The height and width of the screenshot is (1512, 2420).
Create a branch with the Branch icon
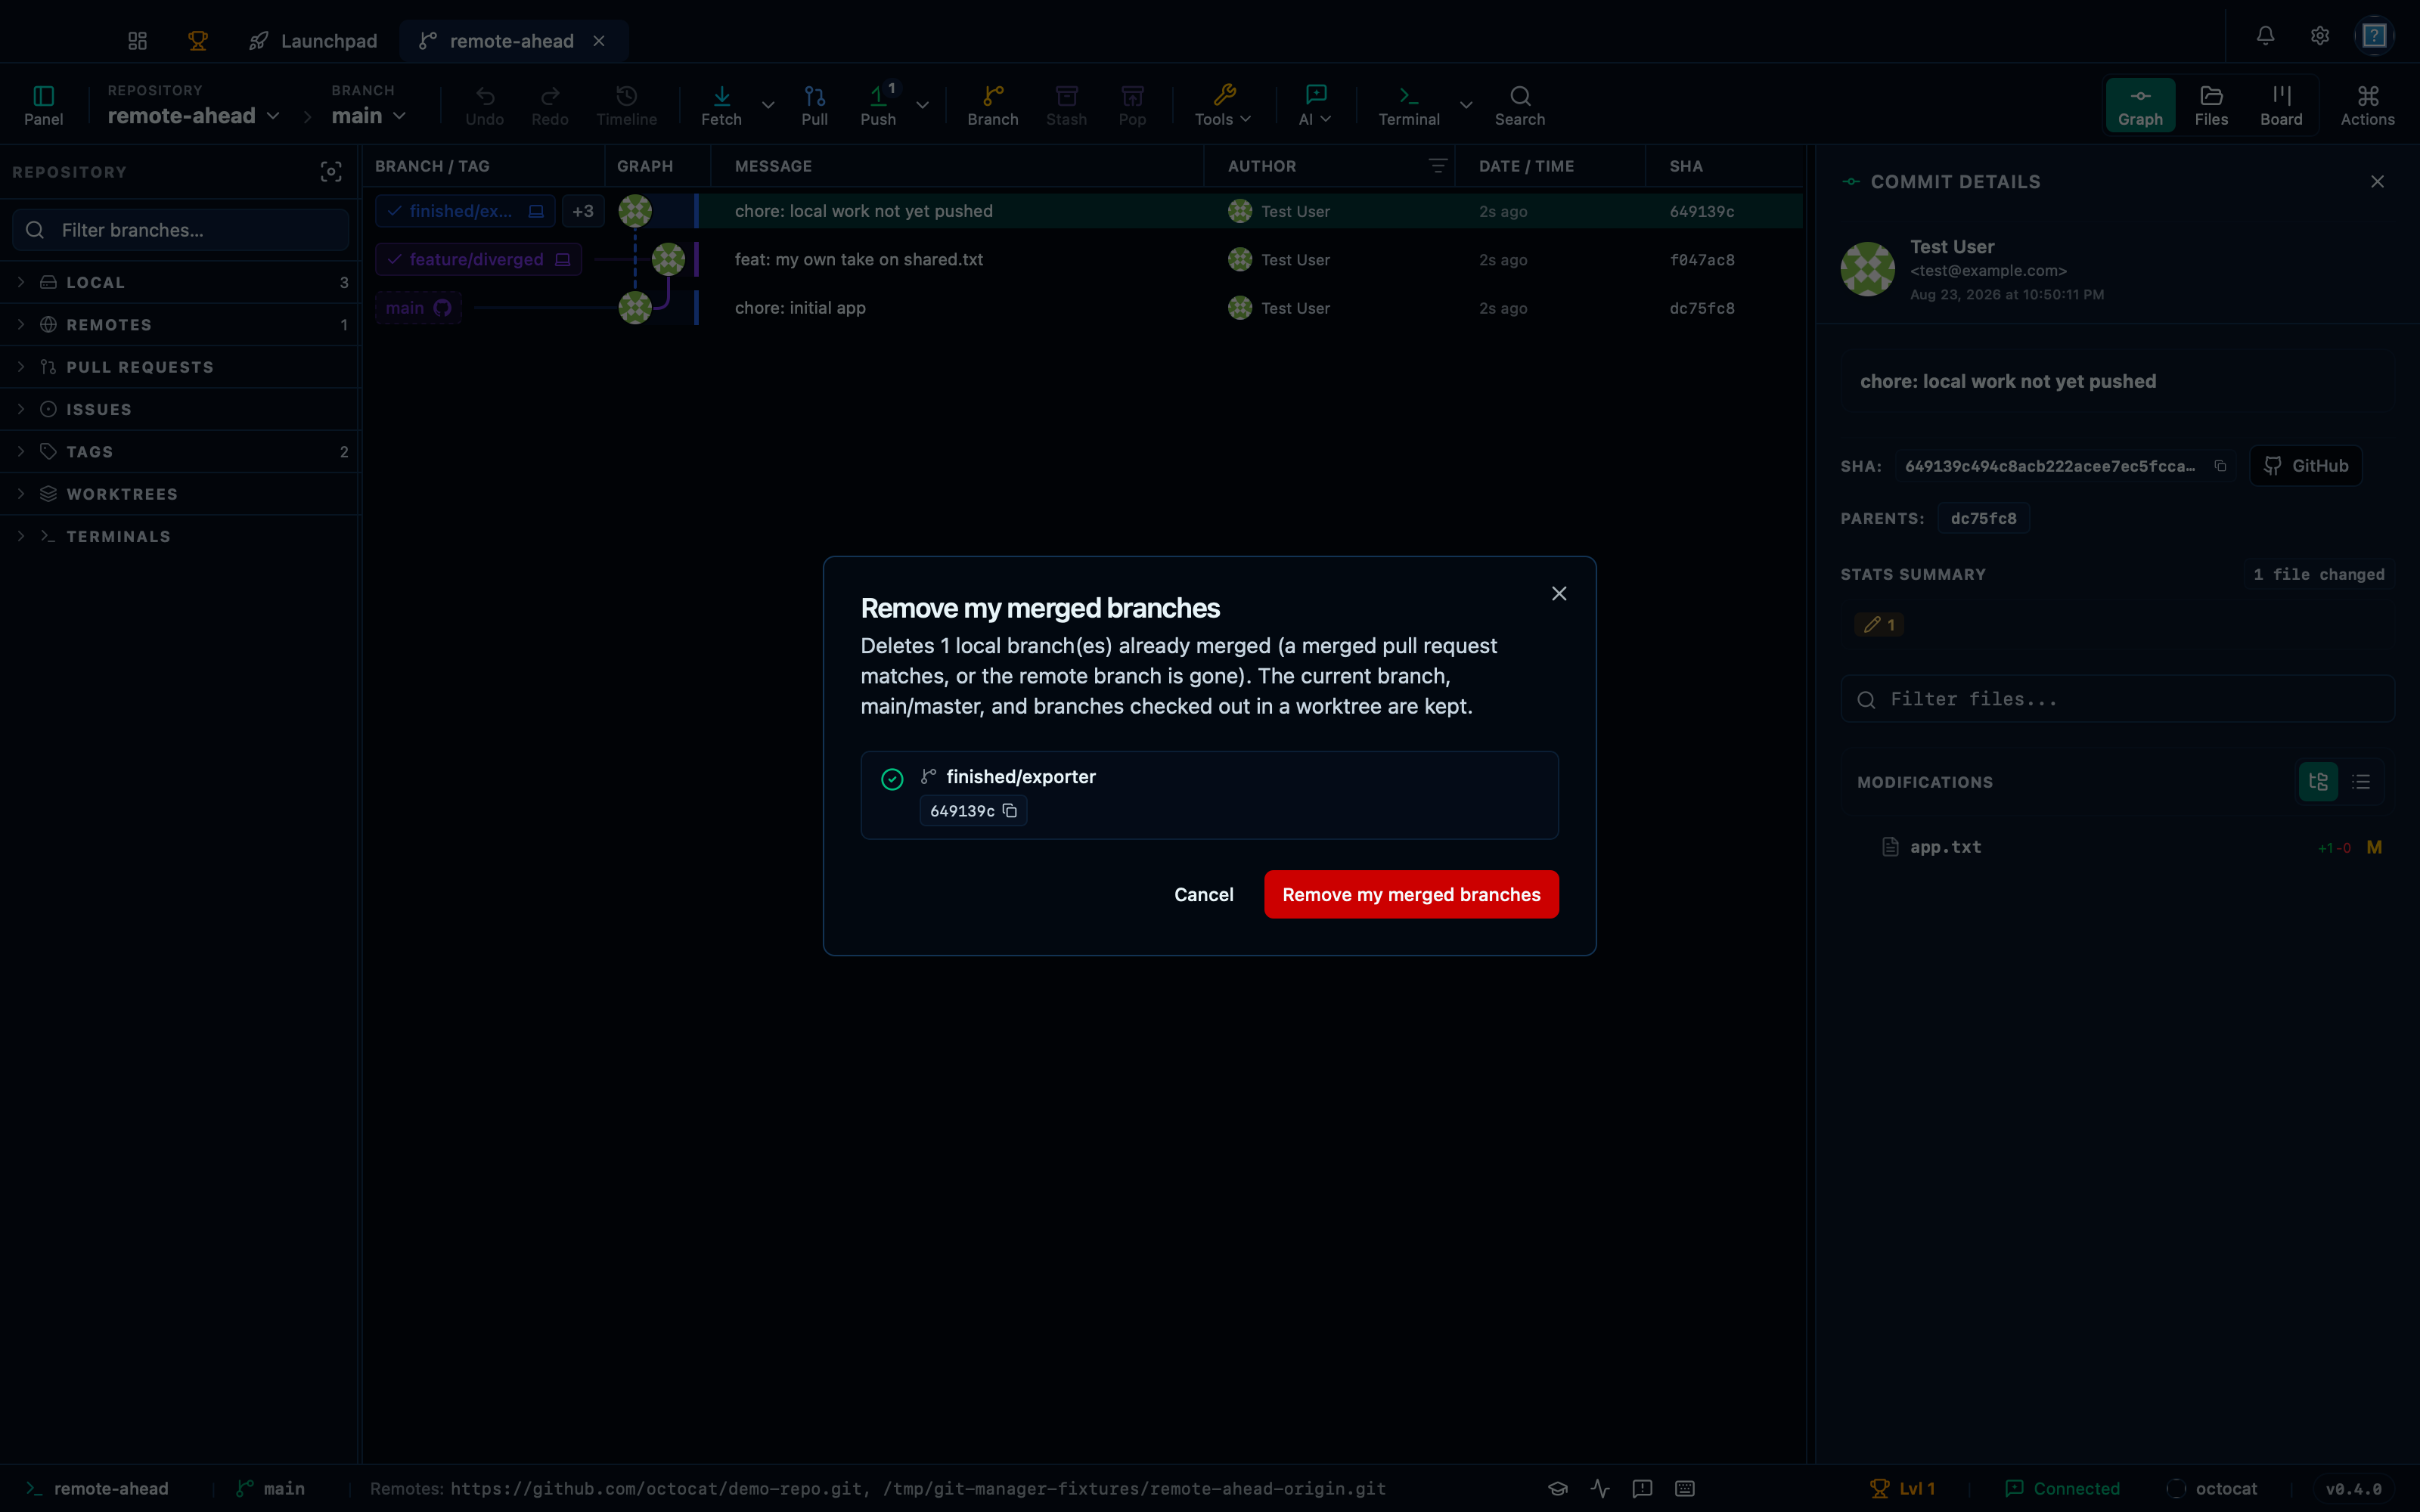[992, 105]
